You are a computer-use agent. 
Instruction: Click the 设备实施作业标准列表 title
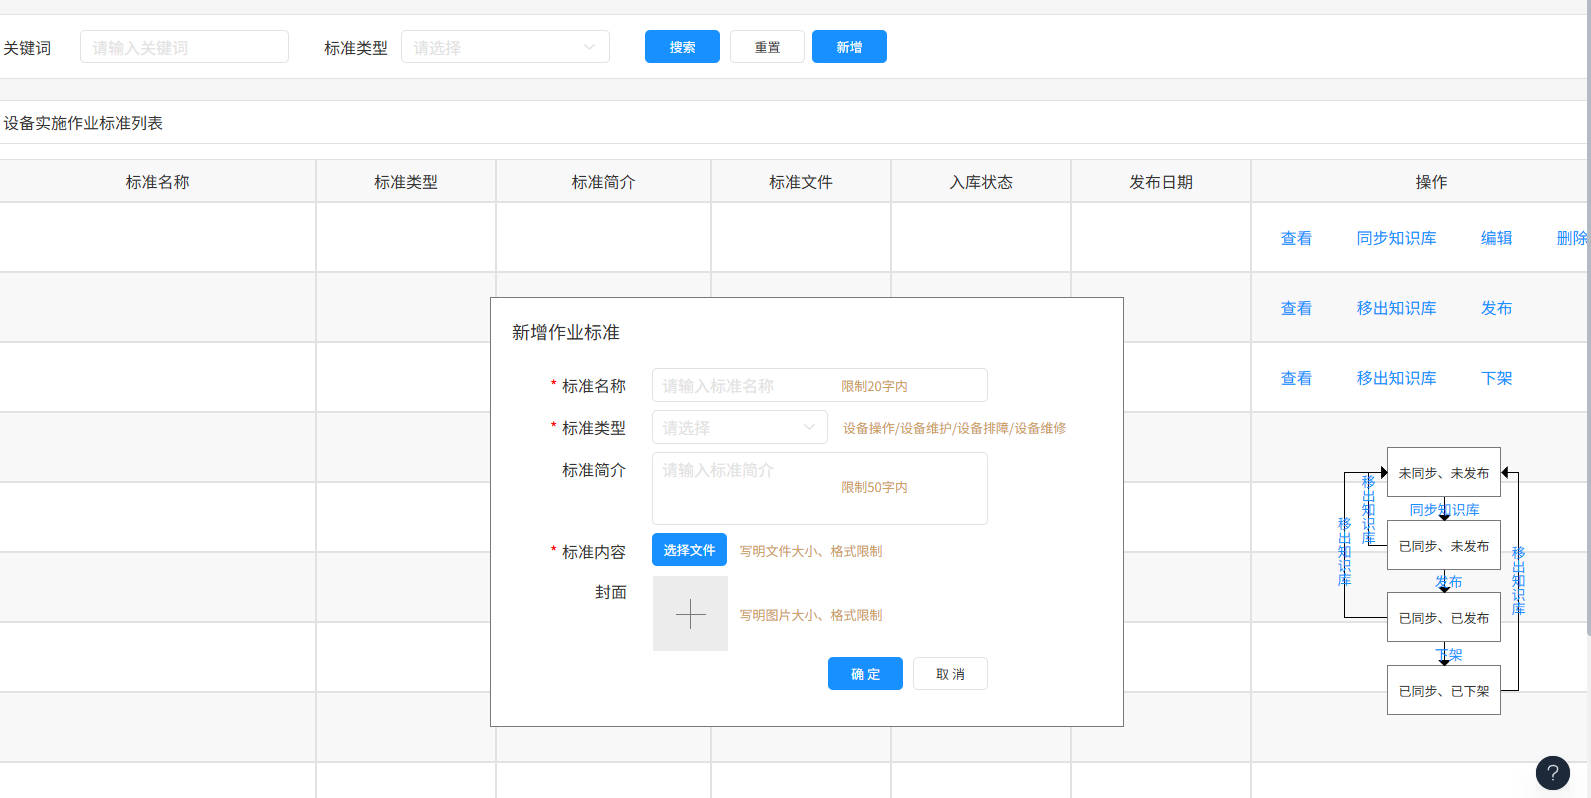click(83, 123)
